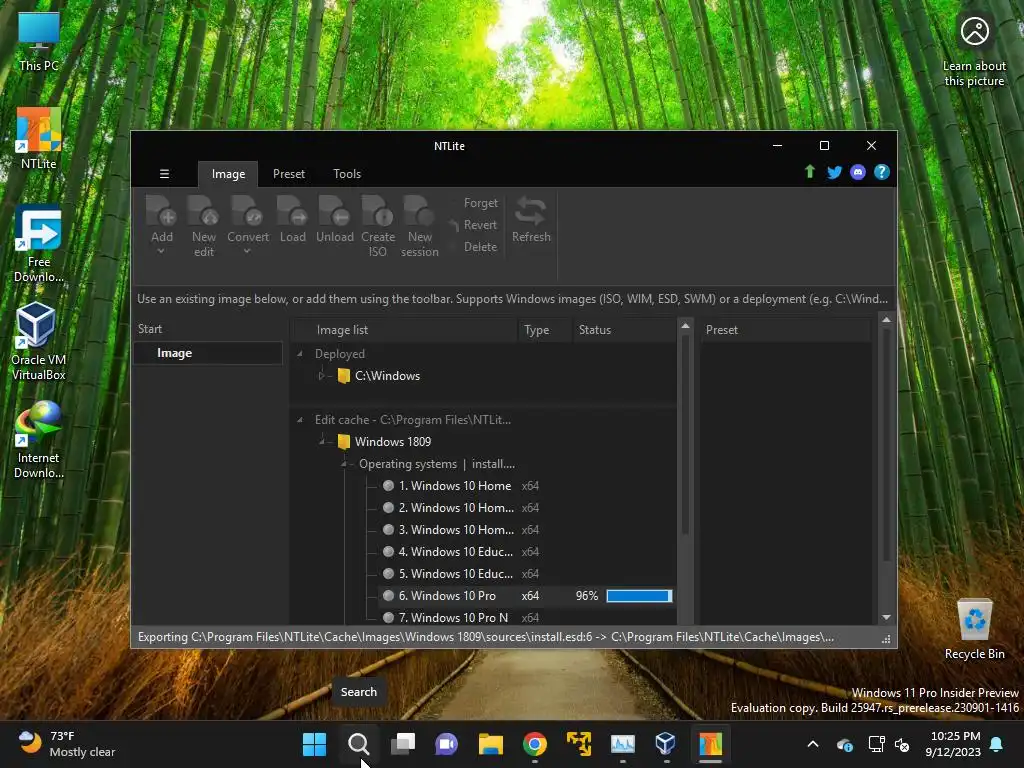Open the taskbar clock showing 10:25 PM
The width and height of the screenshot is (1024, 768).
coord(953,744)
